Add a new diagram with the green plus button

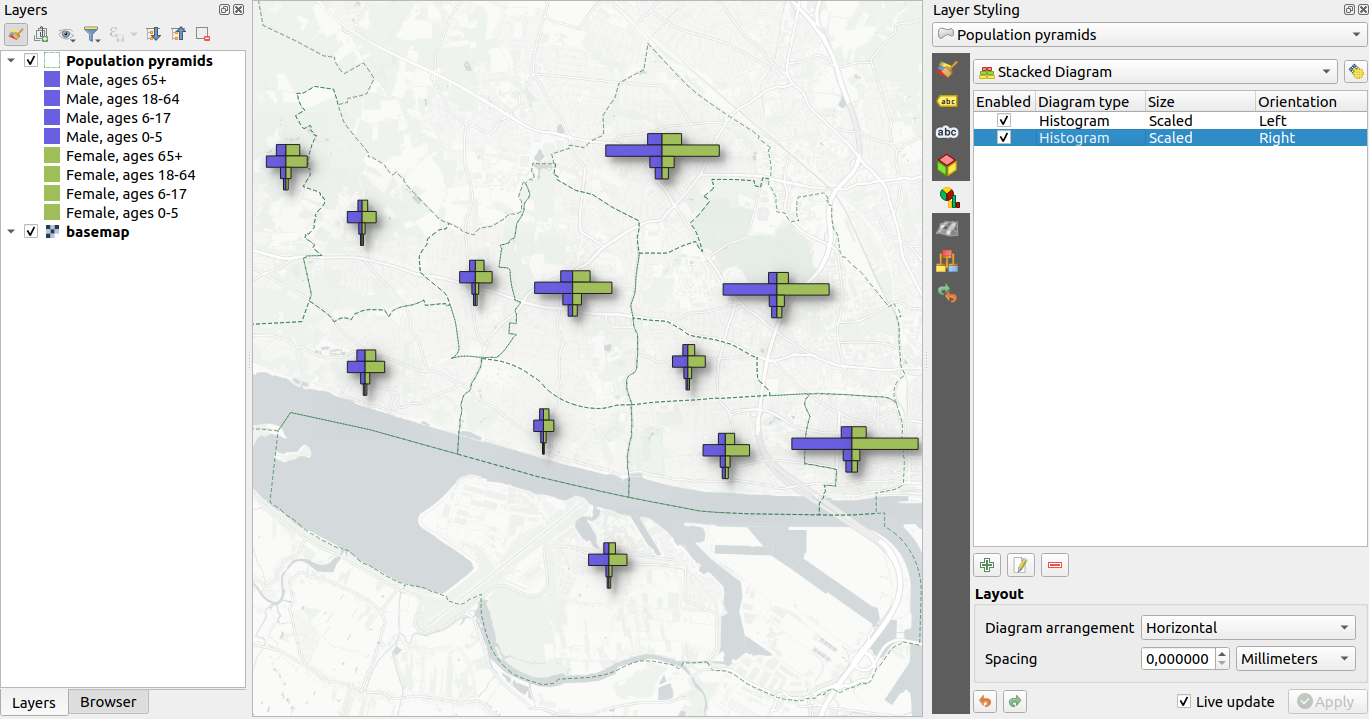(x=986, y=564)
